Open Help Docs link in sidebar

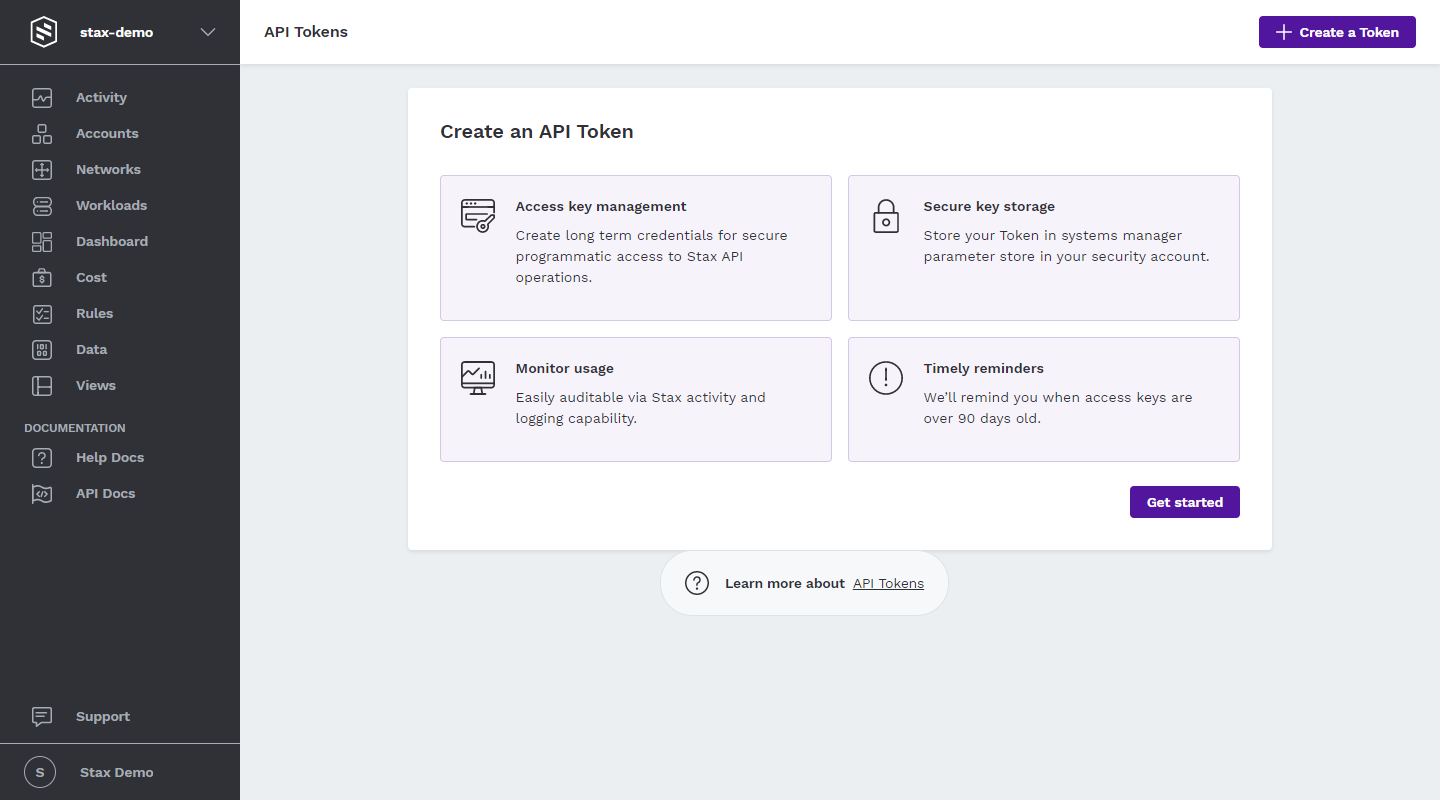click(x=110, y=458)
